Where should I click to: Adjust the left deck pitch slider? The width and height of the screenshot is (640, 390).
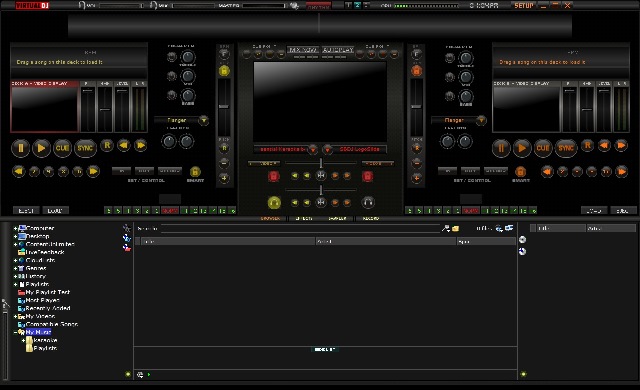pos(224,107)
